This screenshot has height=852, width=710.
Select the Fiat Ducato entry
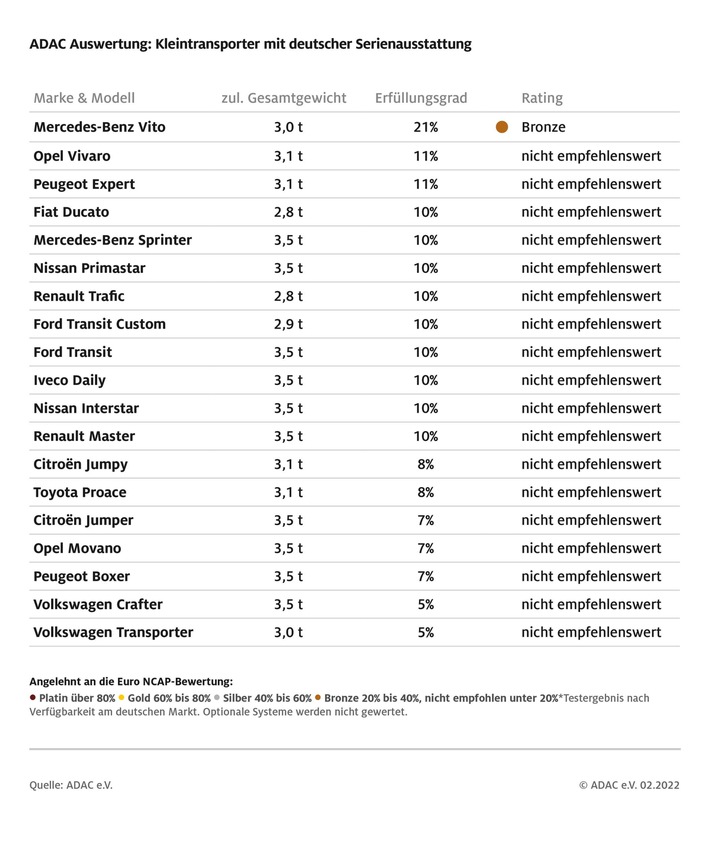(71, 212)
